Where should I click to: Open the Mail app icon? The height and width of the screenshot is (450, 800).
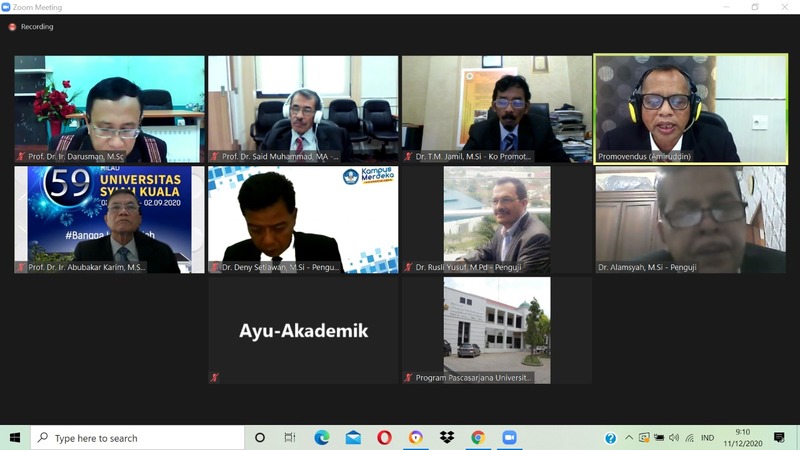353,438
